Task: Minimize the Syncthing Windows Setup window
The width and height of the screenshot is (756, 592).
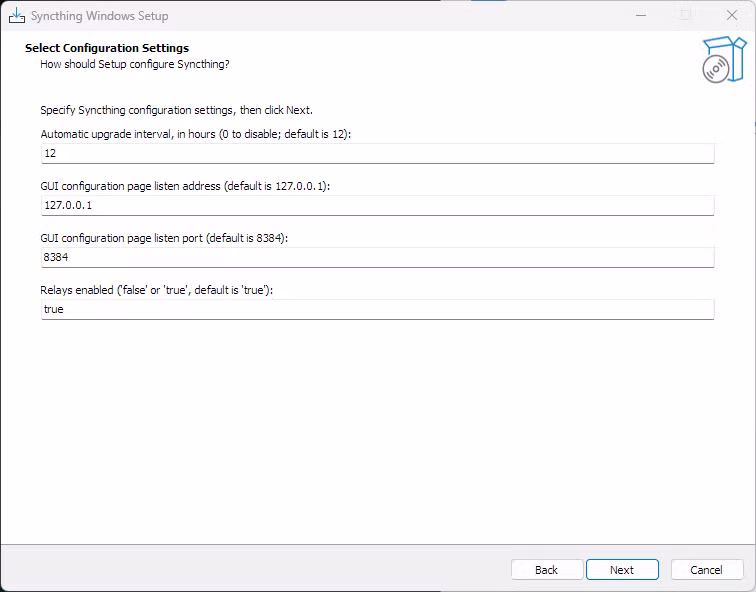Action: coord(641,15)
